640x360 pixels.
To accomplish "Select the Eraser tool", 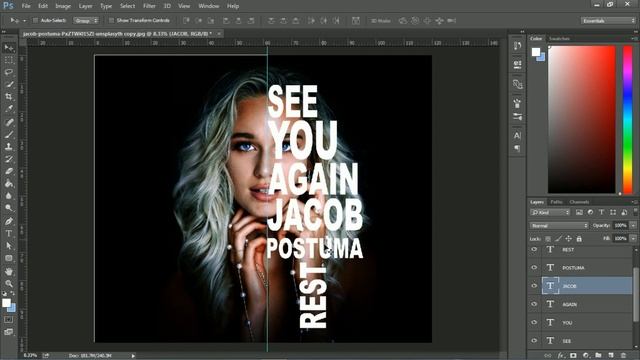I will click(9, 171).
